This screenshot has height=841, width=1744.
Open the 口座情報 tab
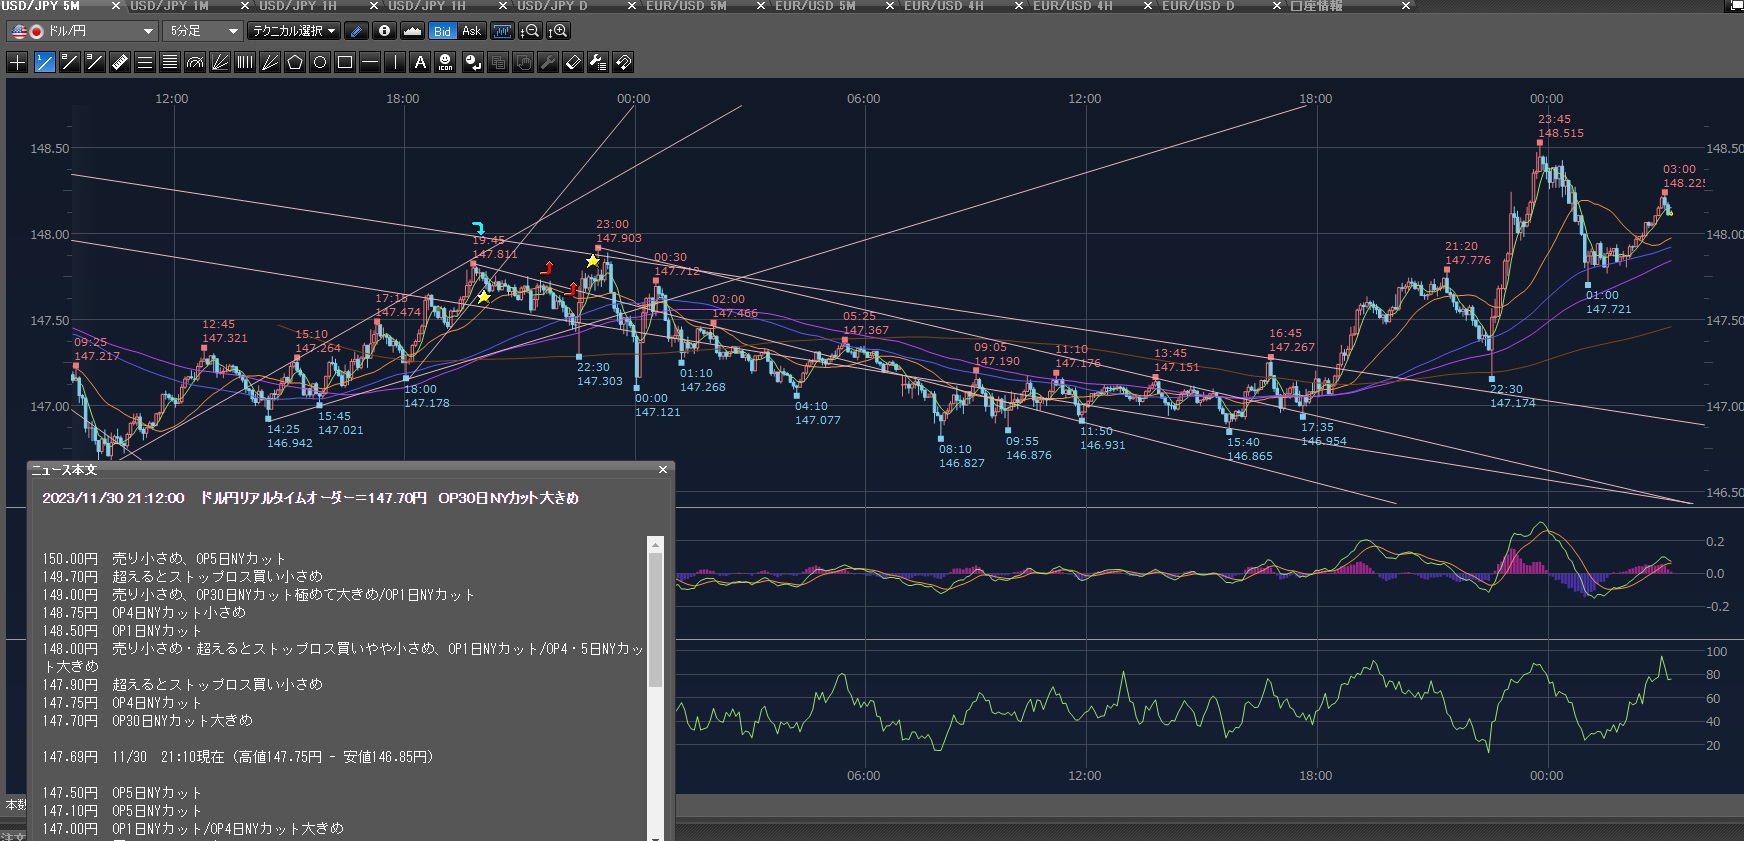click(1316, 6)
